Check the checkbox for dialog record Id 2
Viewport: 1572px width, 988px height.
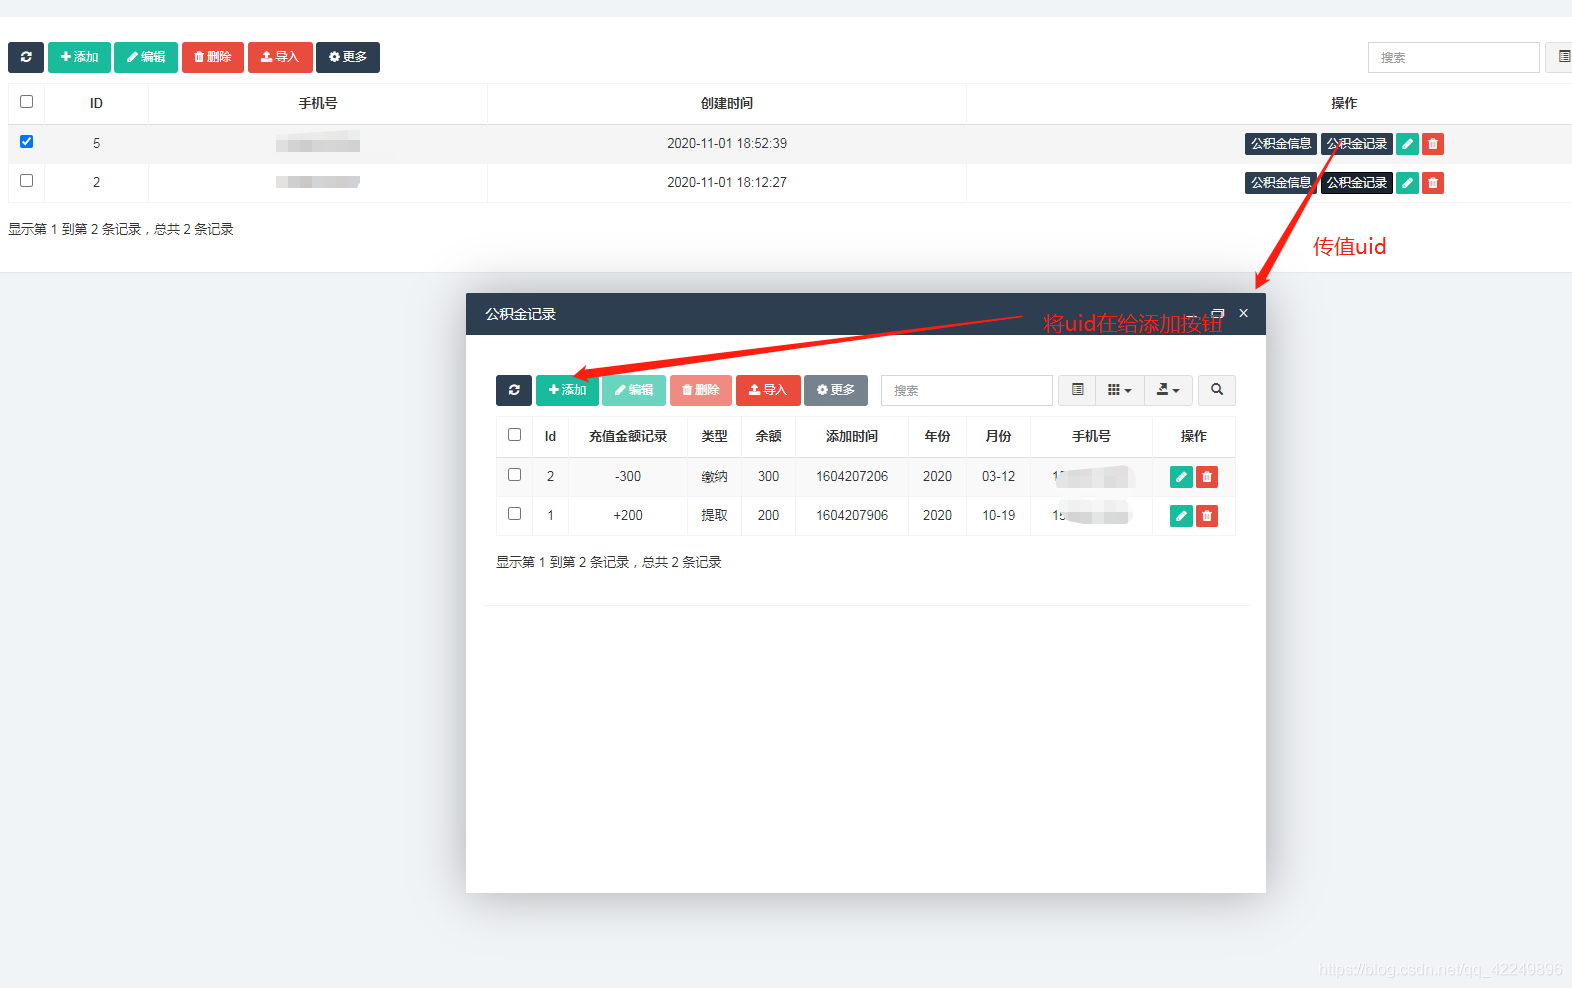pyautogui.click(x=515, y=475)
